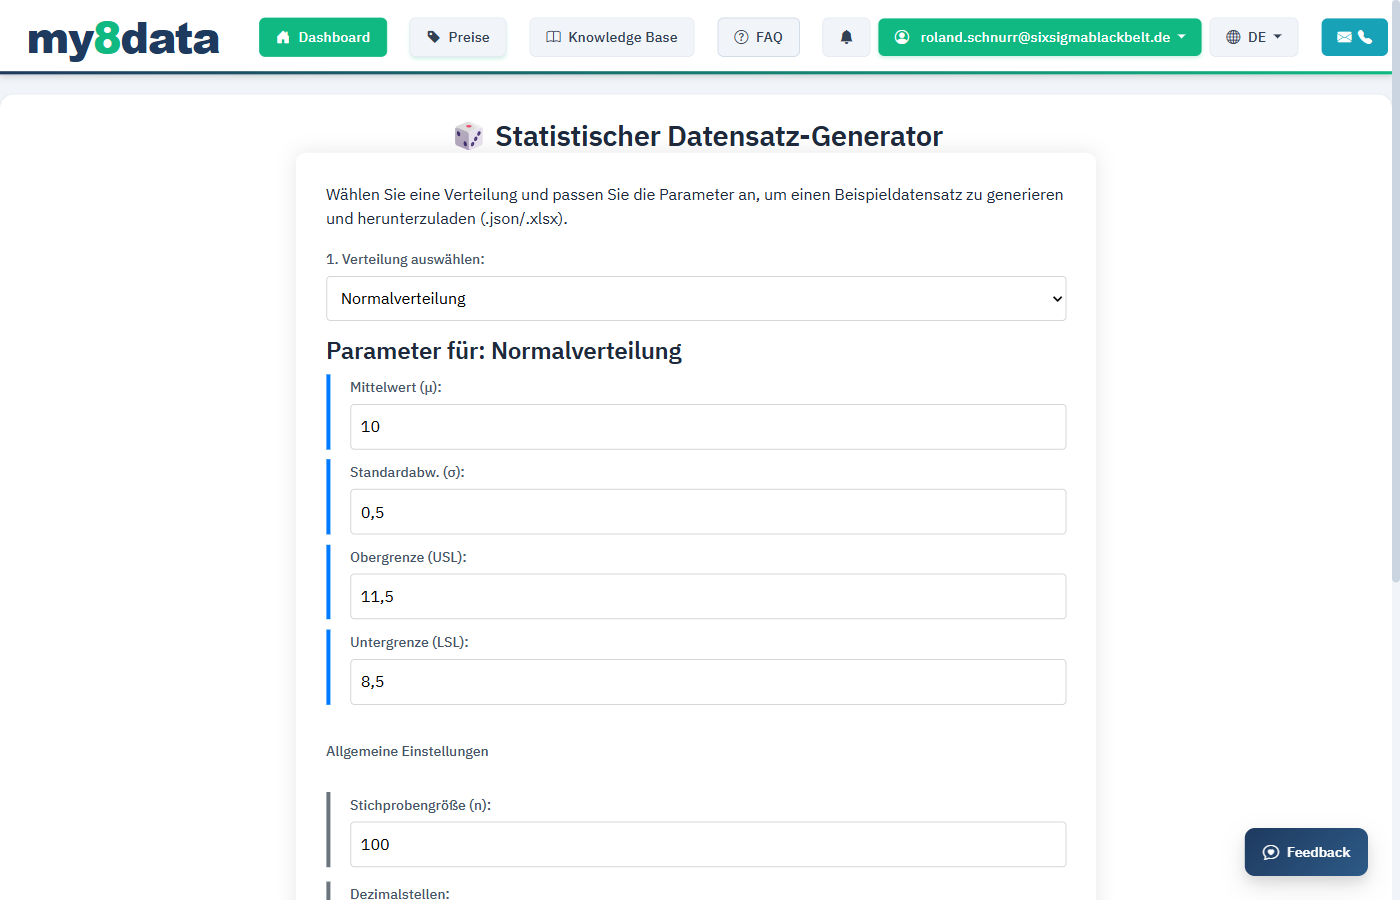Click the dice icon beside the title

468,136
